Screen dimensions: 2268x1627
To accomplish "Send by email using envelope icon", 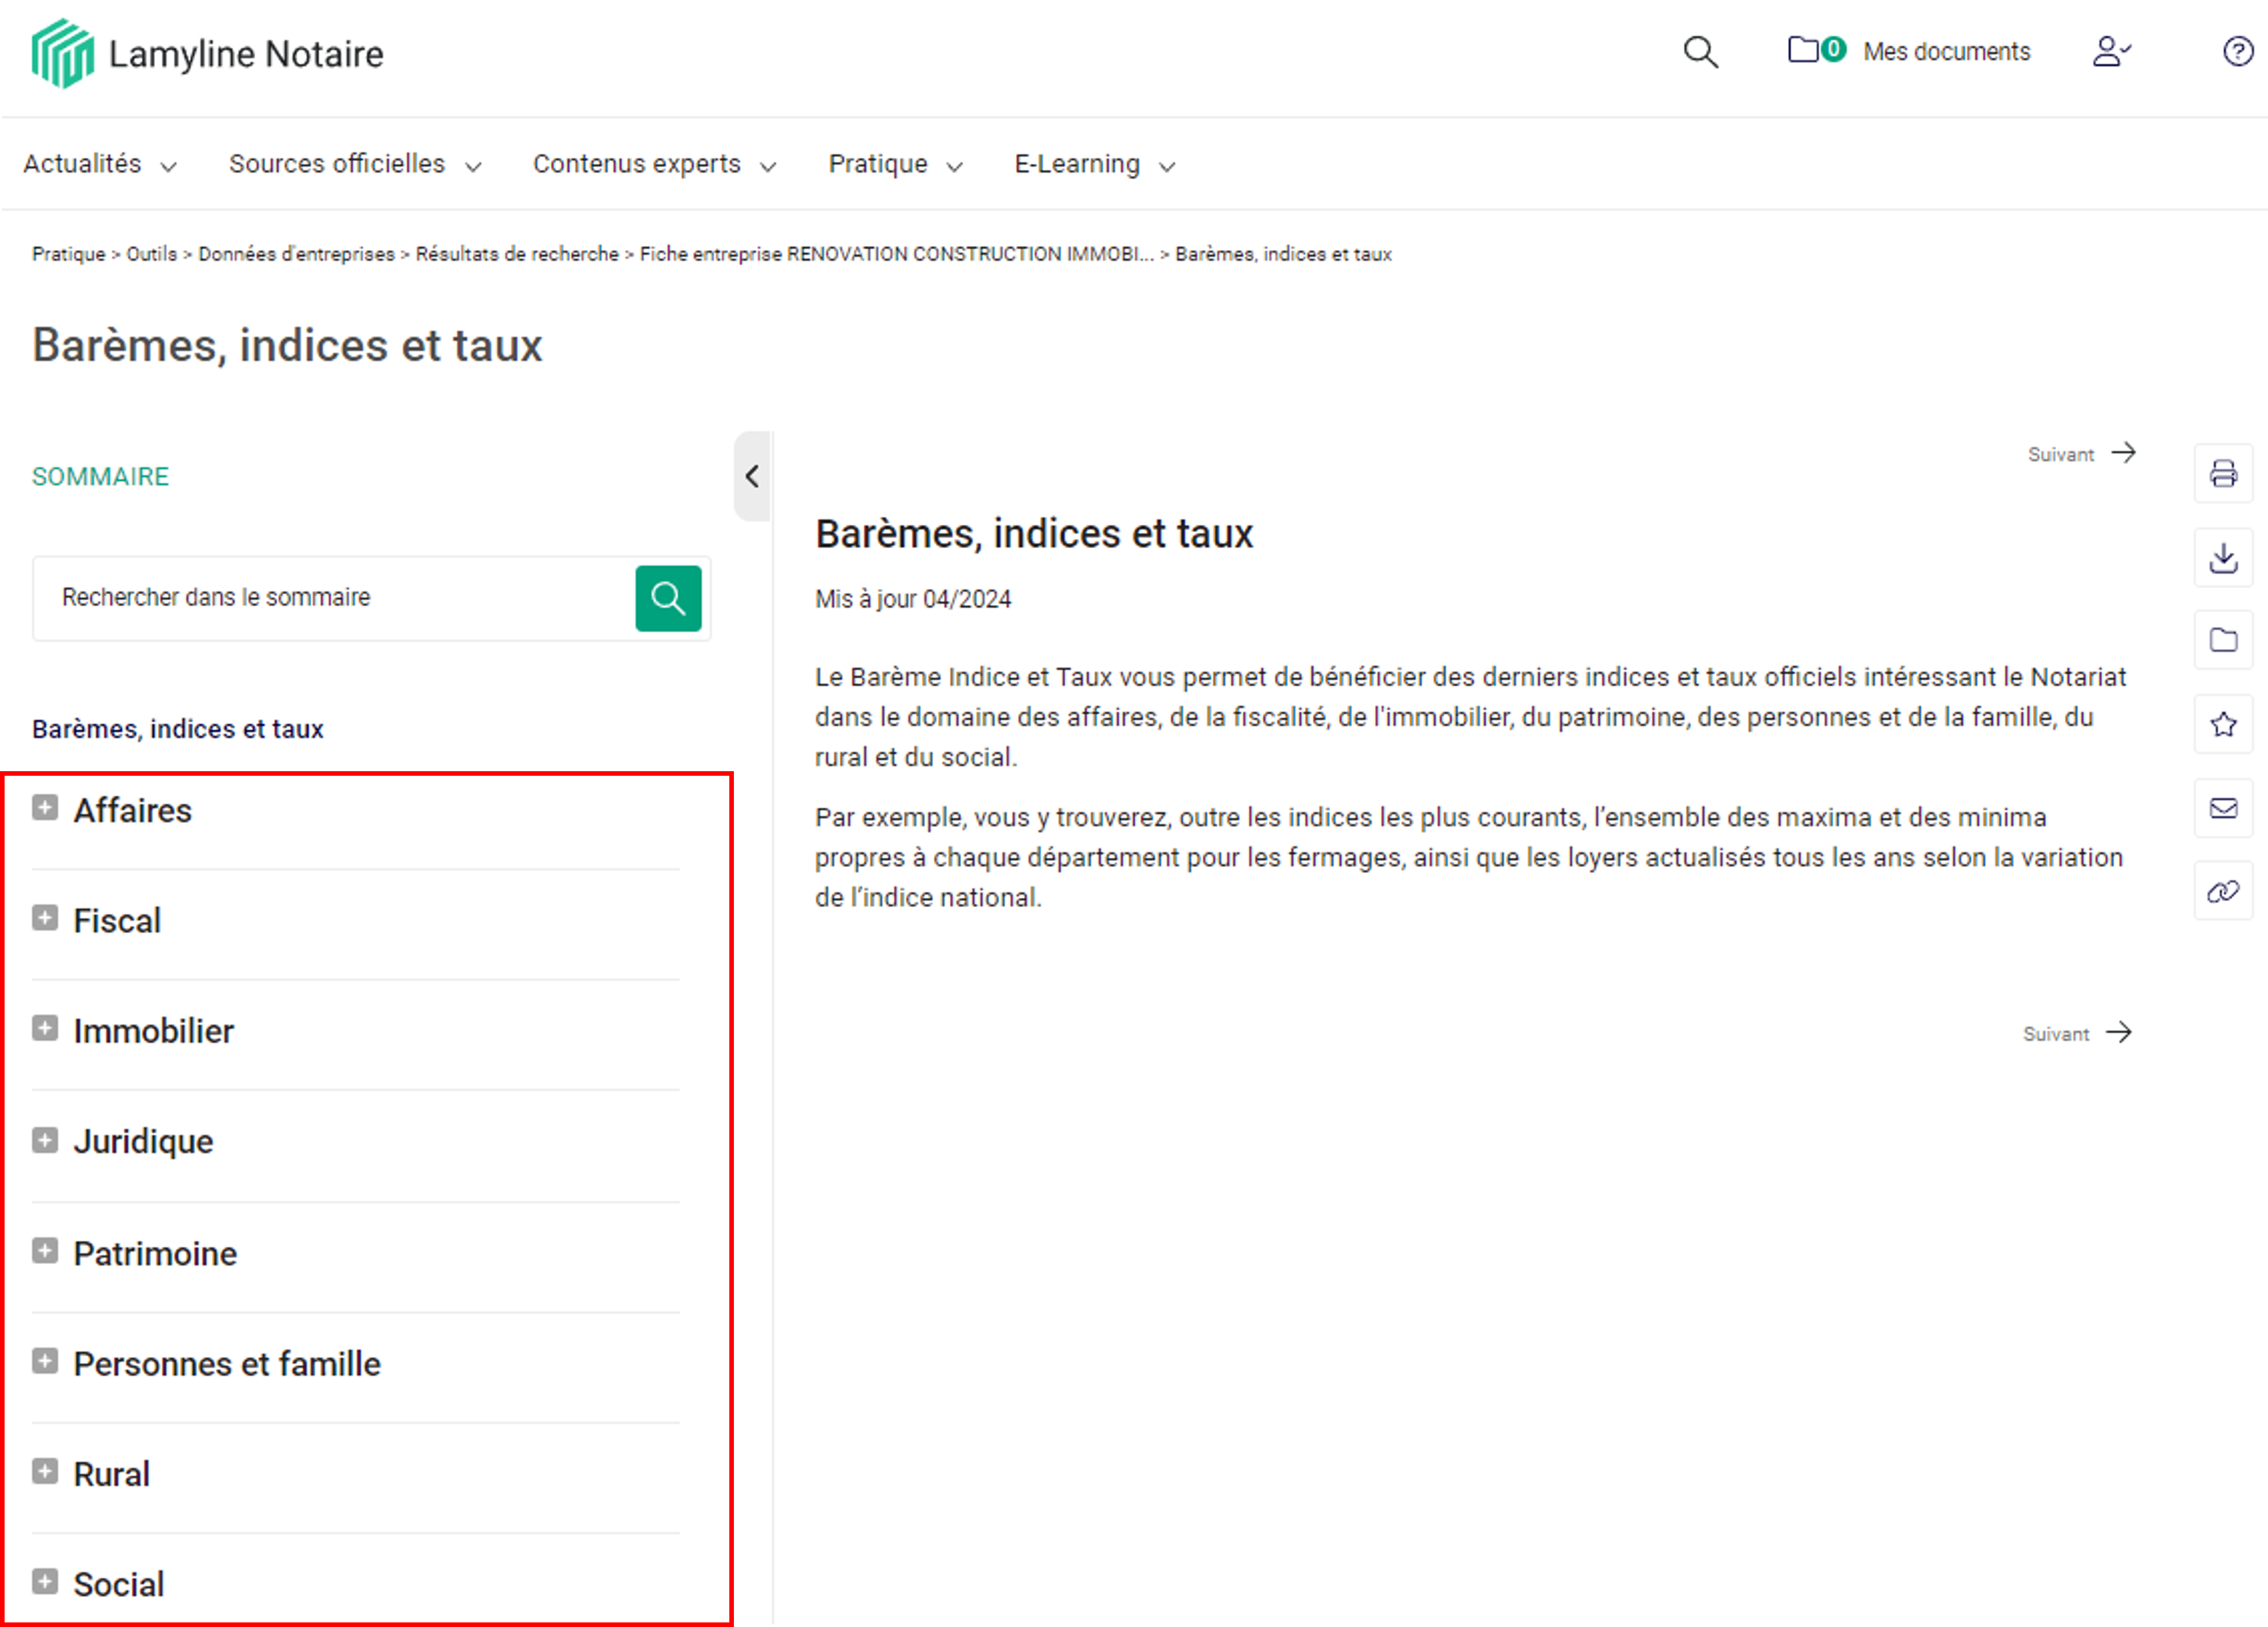I will pos(2222,808).
